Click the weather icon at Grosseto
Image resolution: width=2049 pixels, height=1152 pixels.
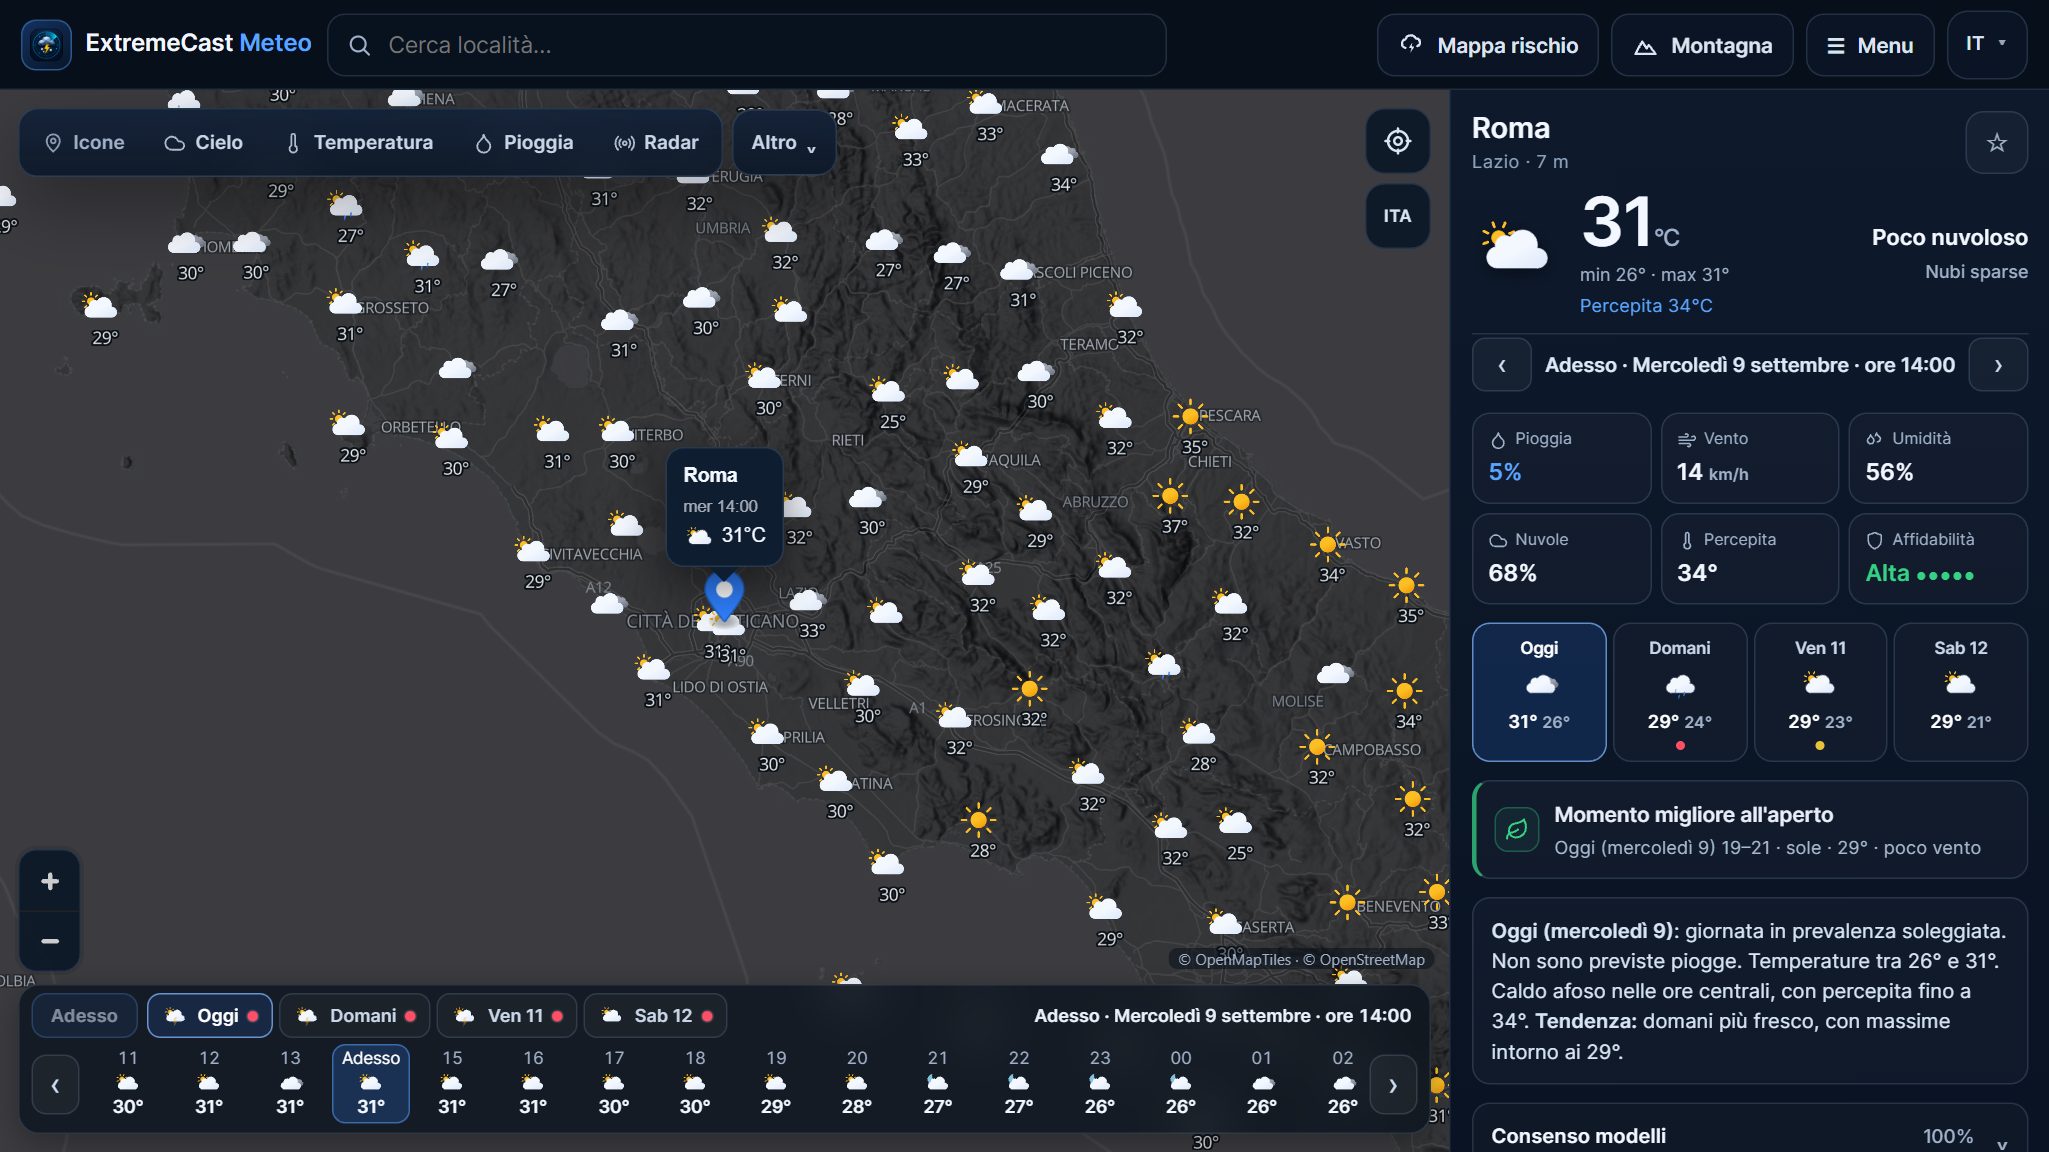coord(343,301)
